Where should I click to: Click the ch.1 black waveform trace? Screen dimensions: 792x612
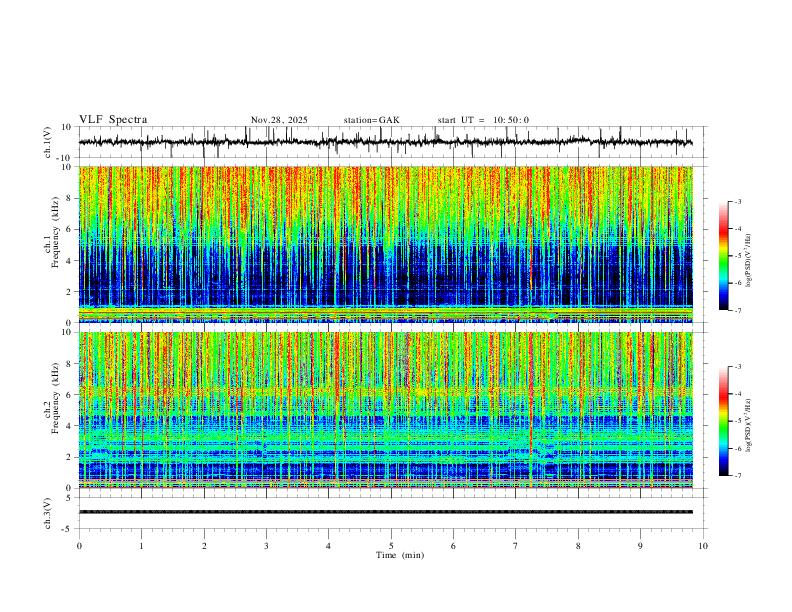coord(385,142)
